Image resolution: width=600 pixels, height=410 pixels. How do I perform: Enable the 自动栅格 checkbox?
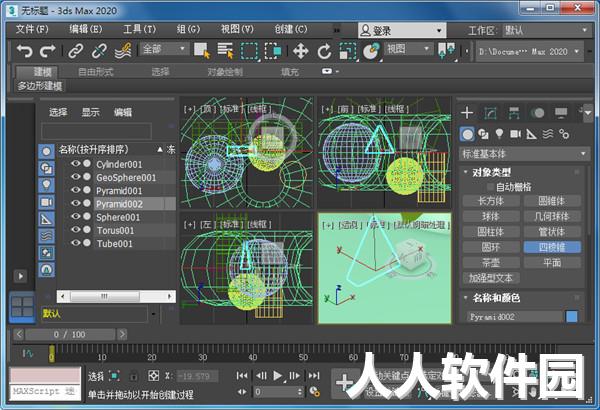pos(490,187)
